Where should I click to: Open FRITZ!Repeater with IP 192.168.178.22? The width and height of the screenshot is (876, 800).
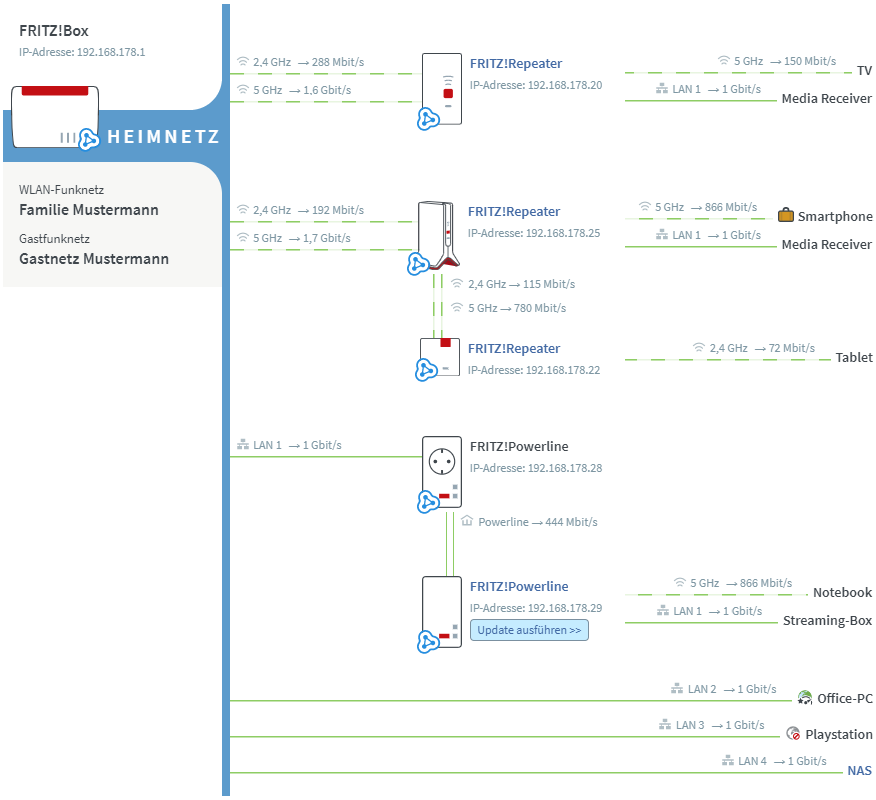pyautogui.click(x=514, y=349)
